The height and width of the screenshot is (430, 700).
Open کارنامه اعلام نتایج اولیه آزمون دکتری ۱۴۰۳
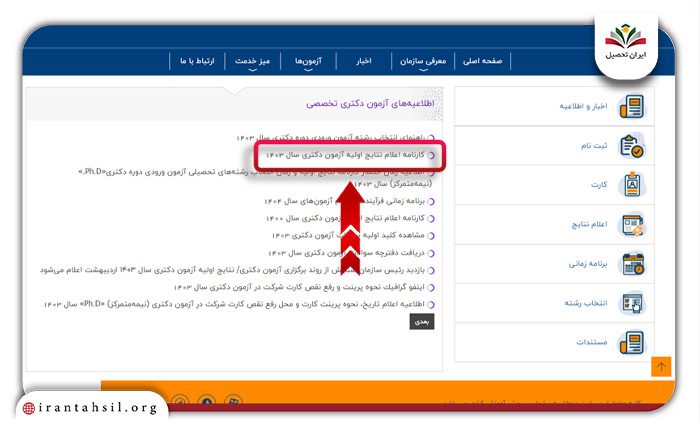[346, 155]
